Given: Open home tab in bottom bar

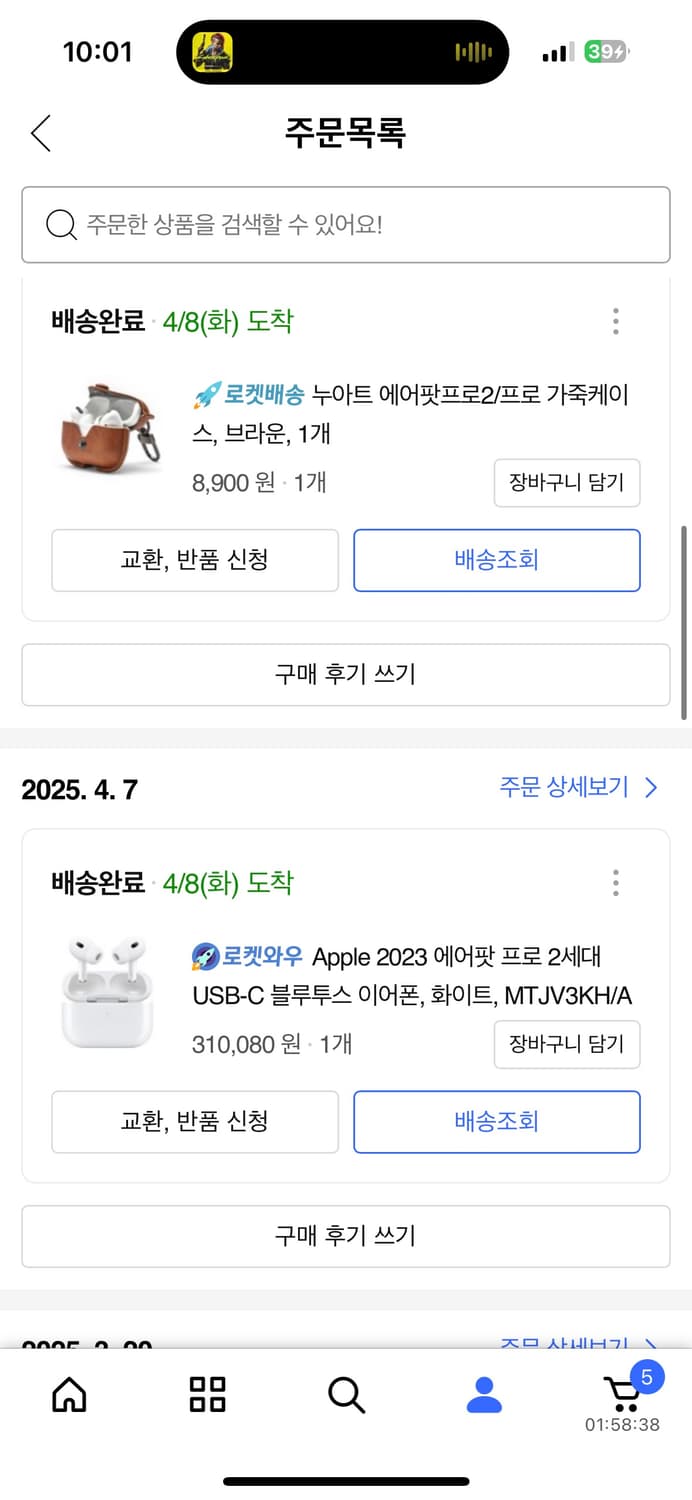Looking at the screenshot, I should tap(69, 1394).
